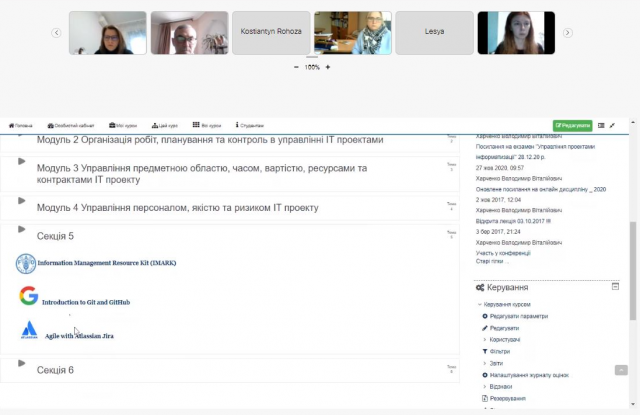
Task: Open the Головна home menu item
Action: 20,125
